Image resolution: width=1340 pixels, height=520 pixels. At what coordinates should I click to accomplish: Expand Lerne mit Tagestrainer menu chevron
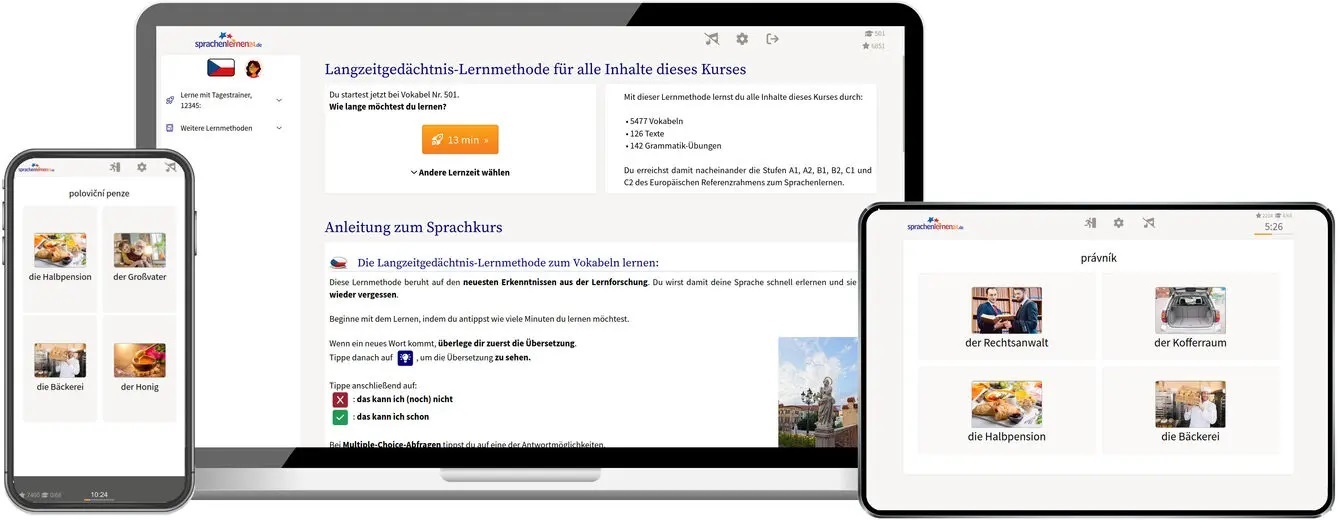(279, 100)
